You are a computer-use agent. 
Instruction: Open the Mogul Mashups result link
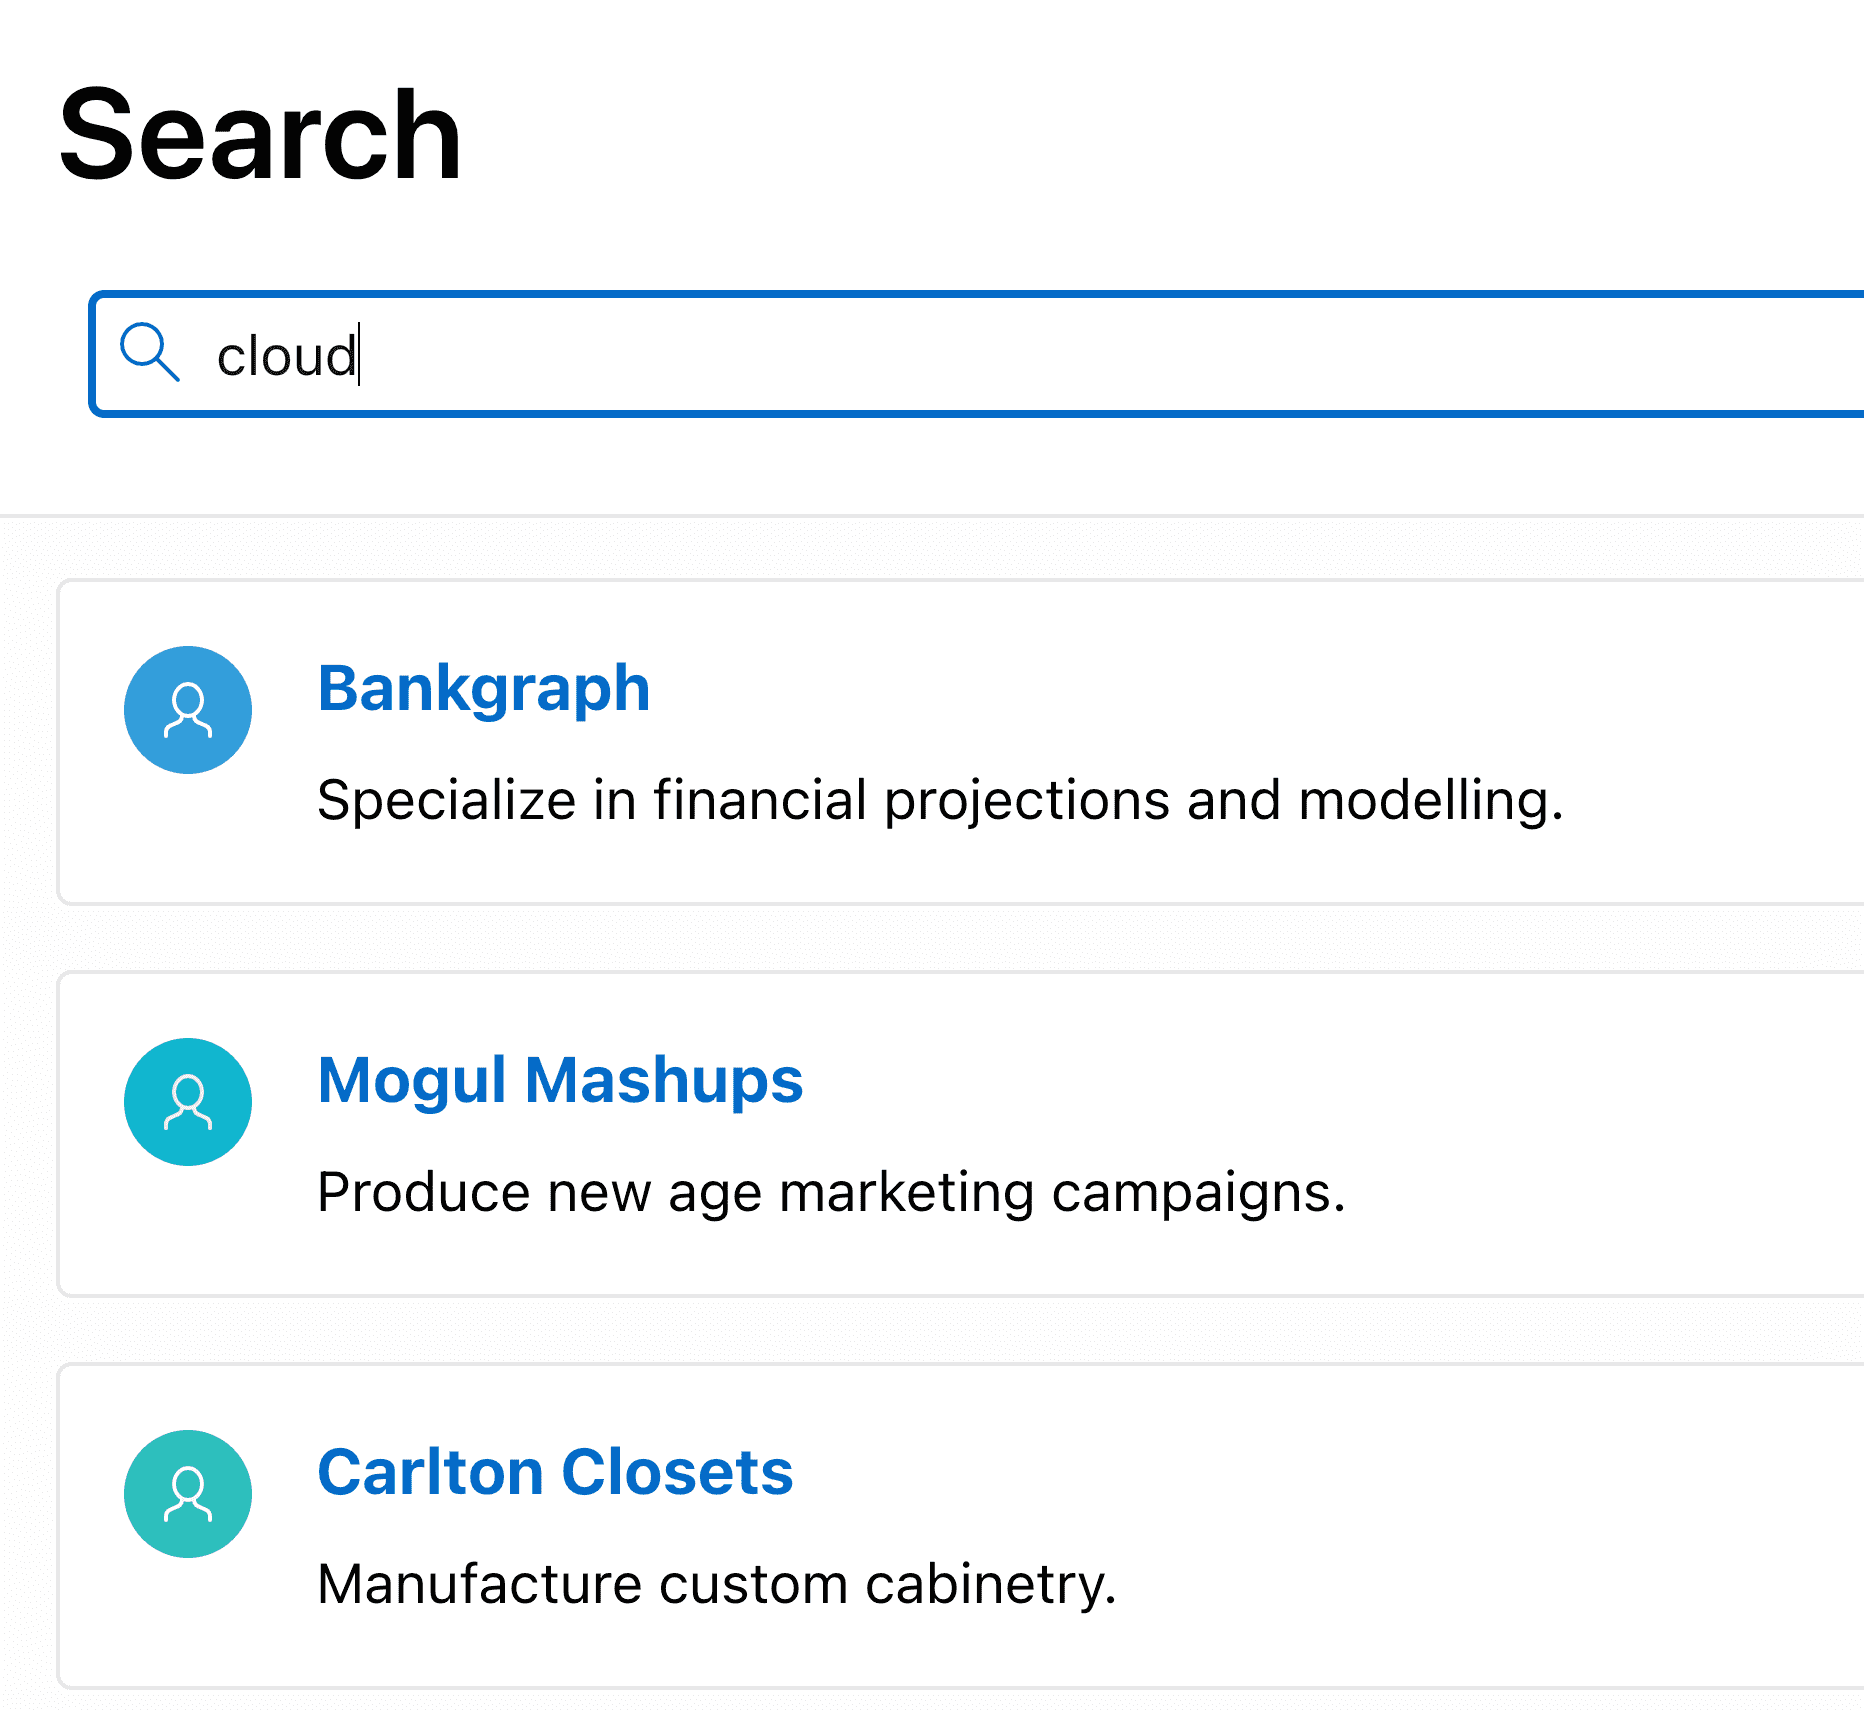tap(559, 1079)
